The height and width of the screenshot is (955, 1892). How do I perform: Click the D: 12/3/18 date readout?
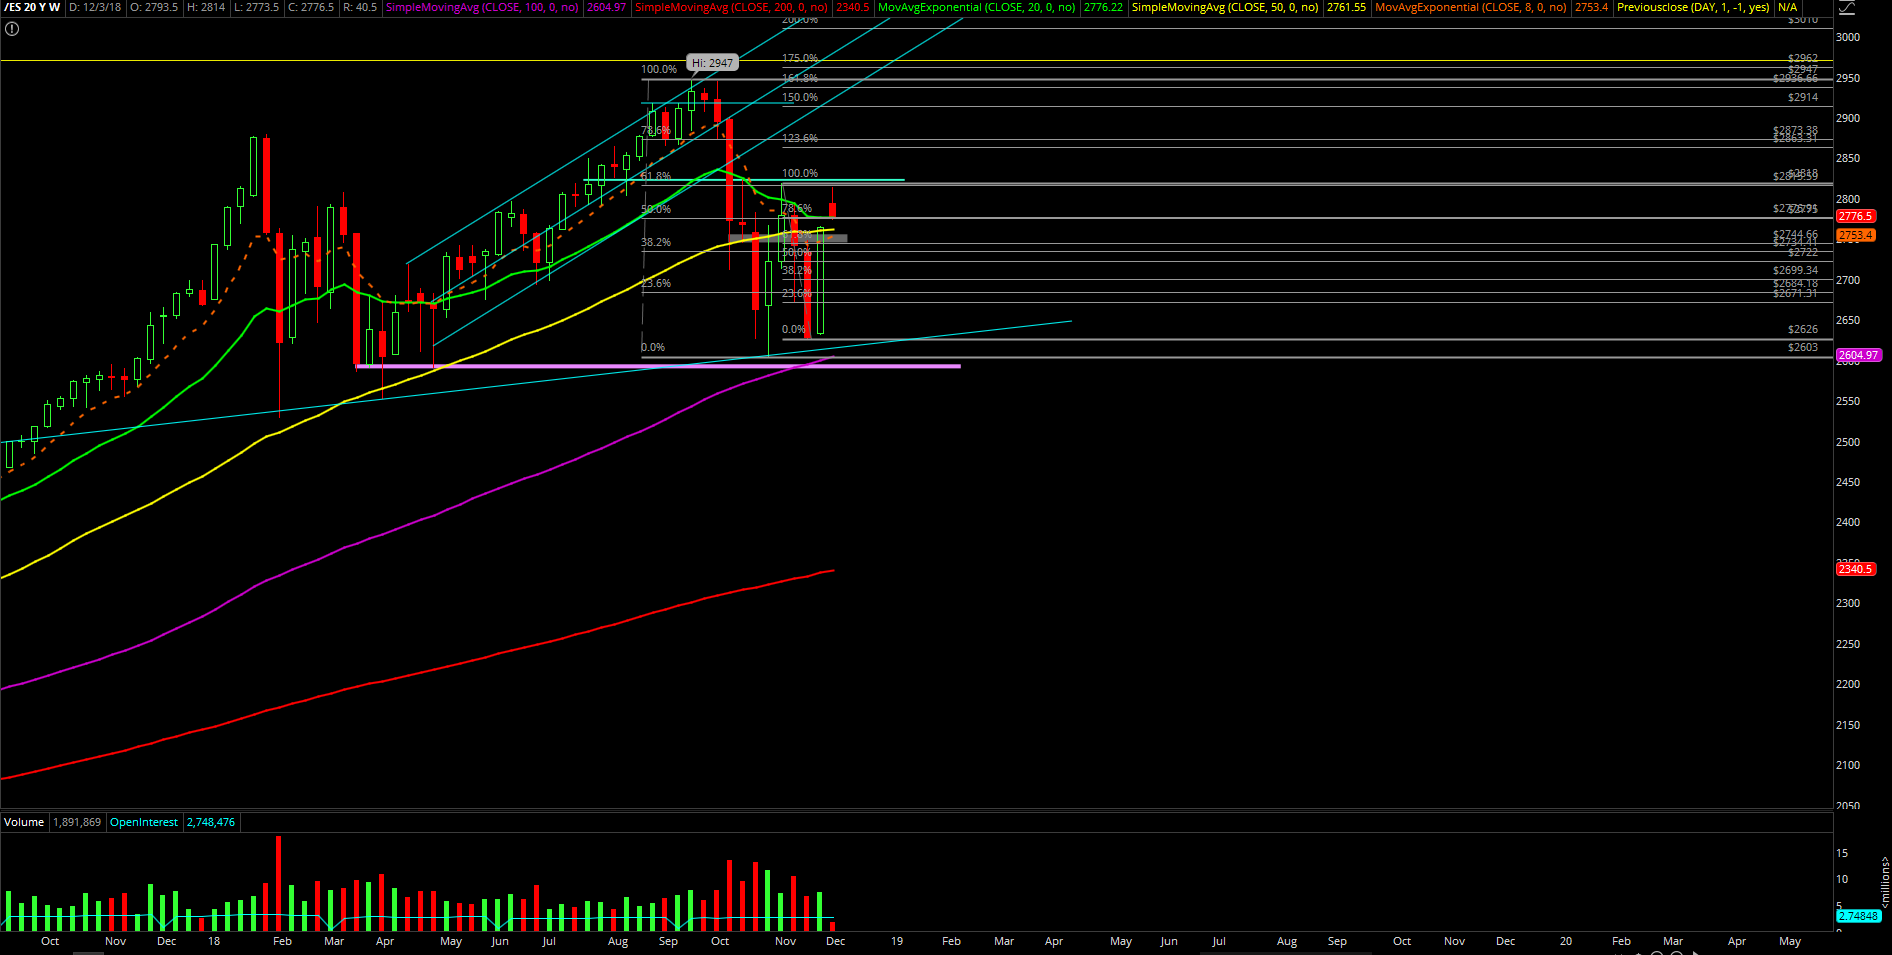coord(95,7)
